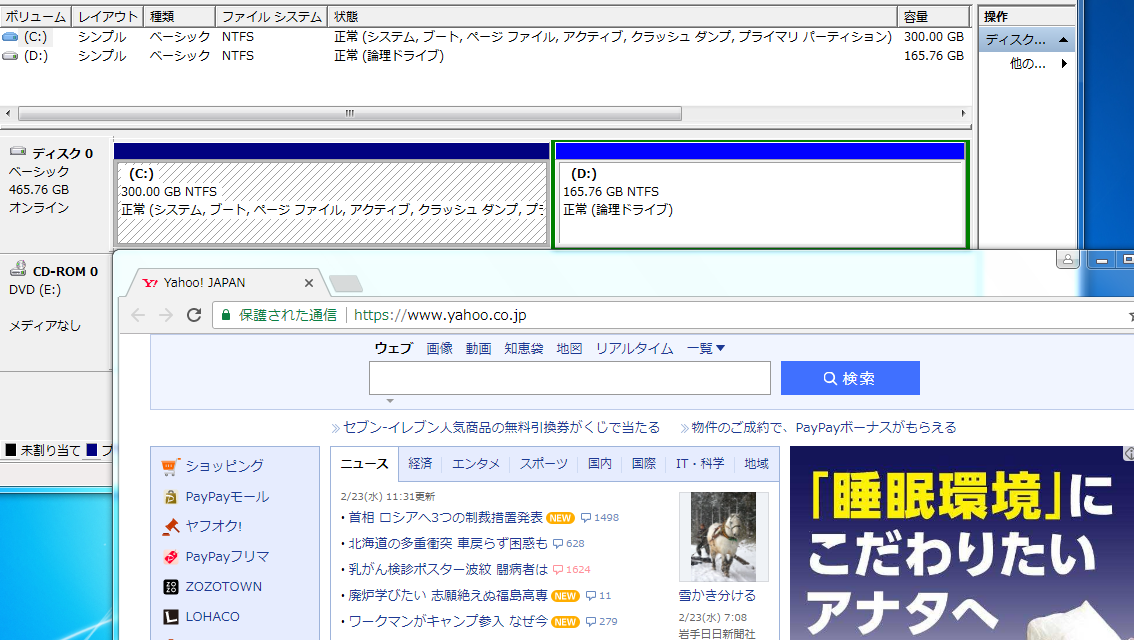Click the PayPayモール bag icon

click(170, 497)
